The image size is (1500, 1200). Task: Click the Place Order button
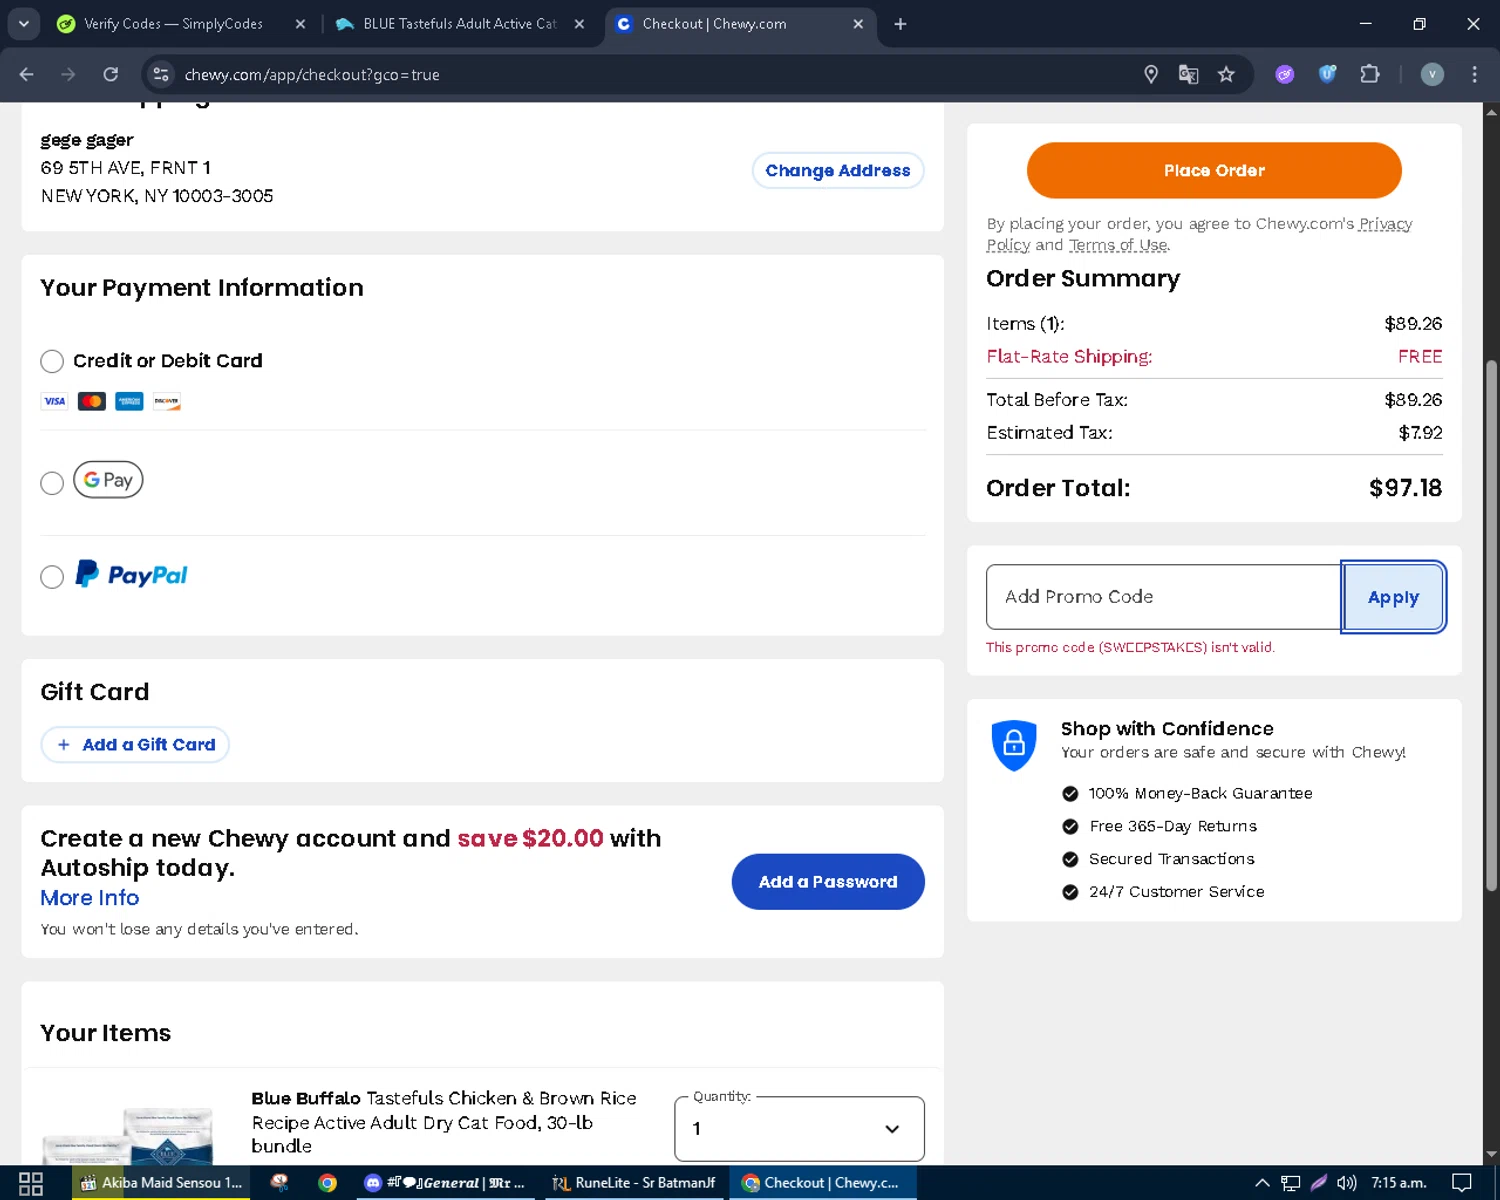click(x=1214, y=170)
